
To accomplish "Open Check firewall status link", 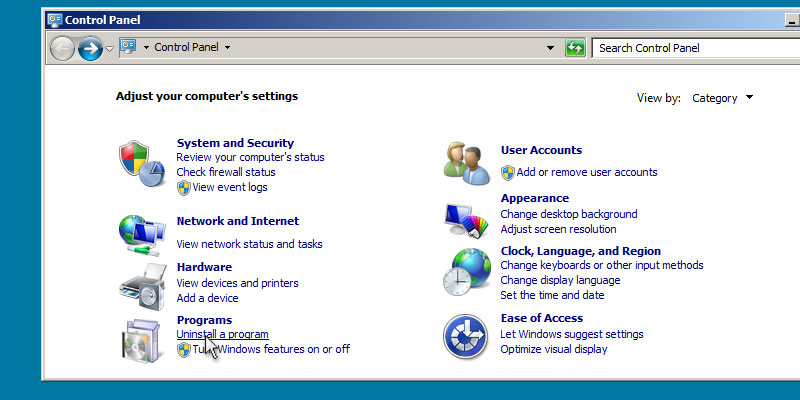I will coord(225,172).
